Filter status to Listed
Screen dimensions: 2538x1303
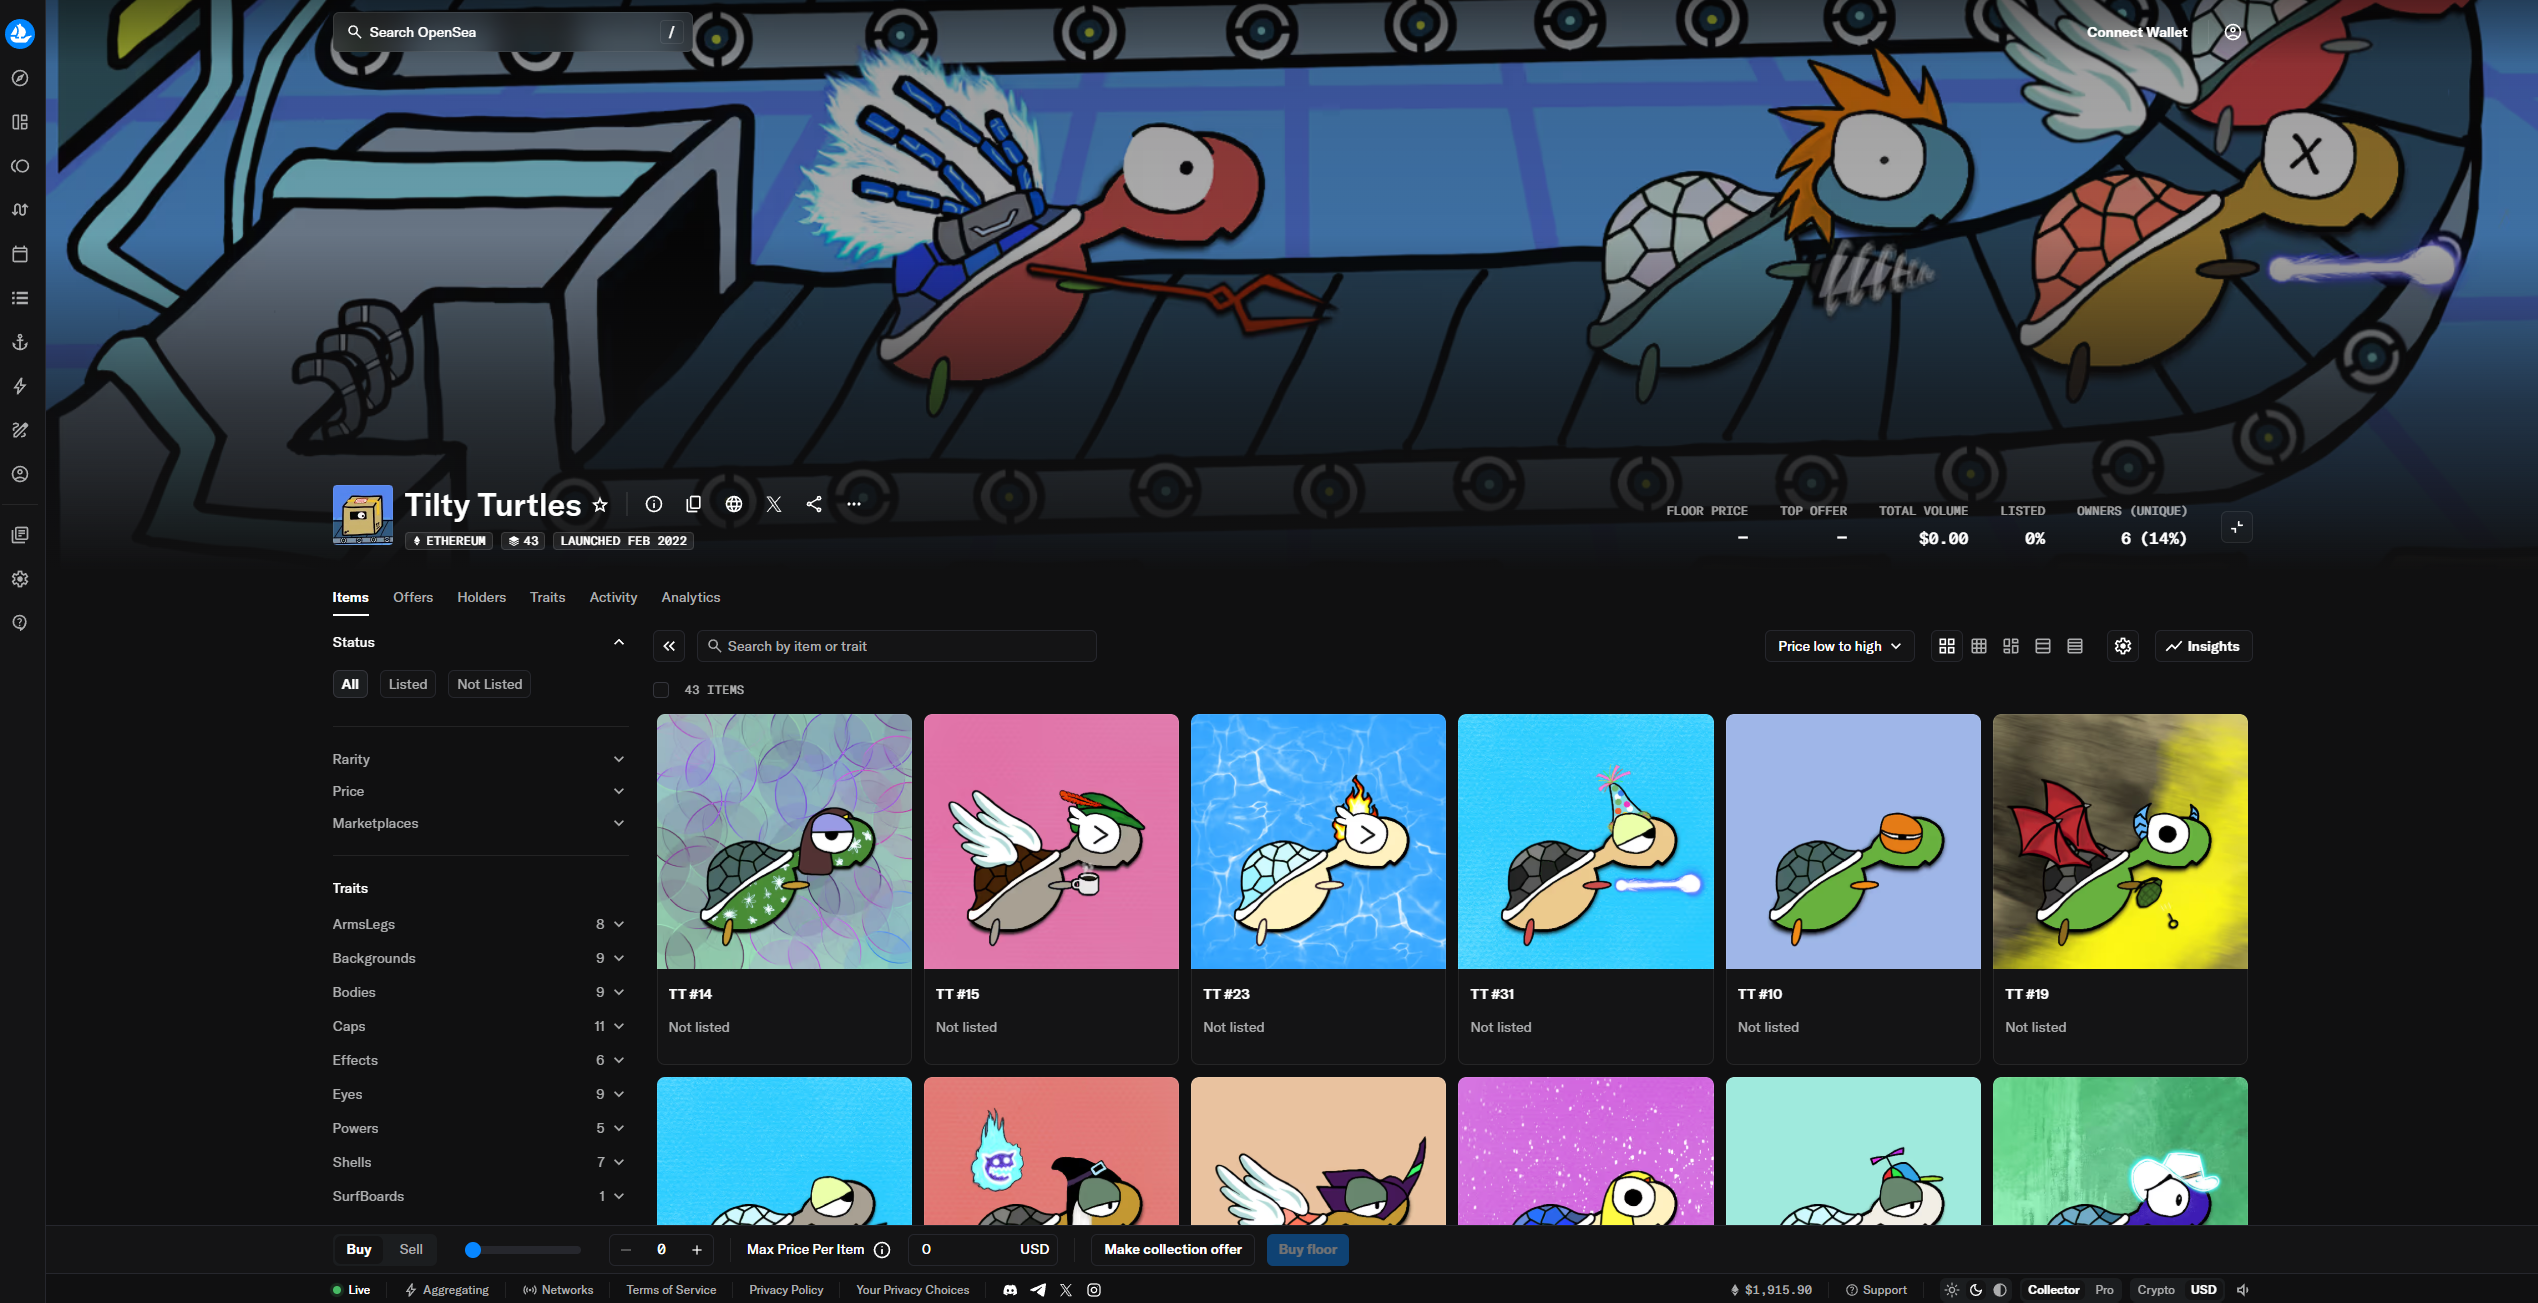click(x=408, y=684)
